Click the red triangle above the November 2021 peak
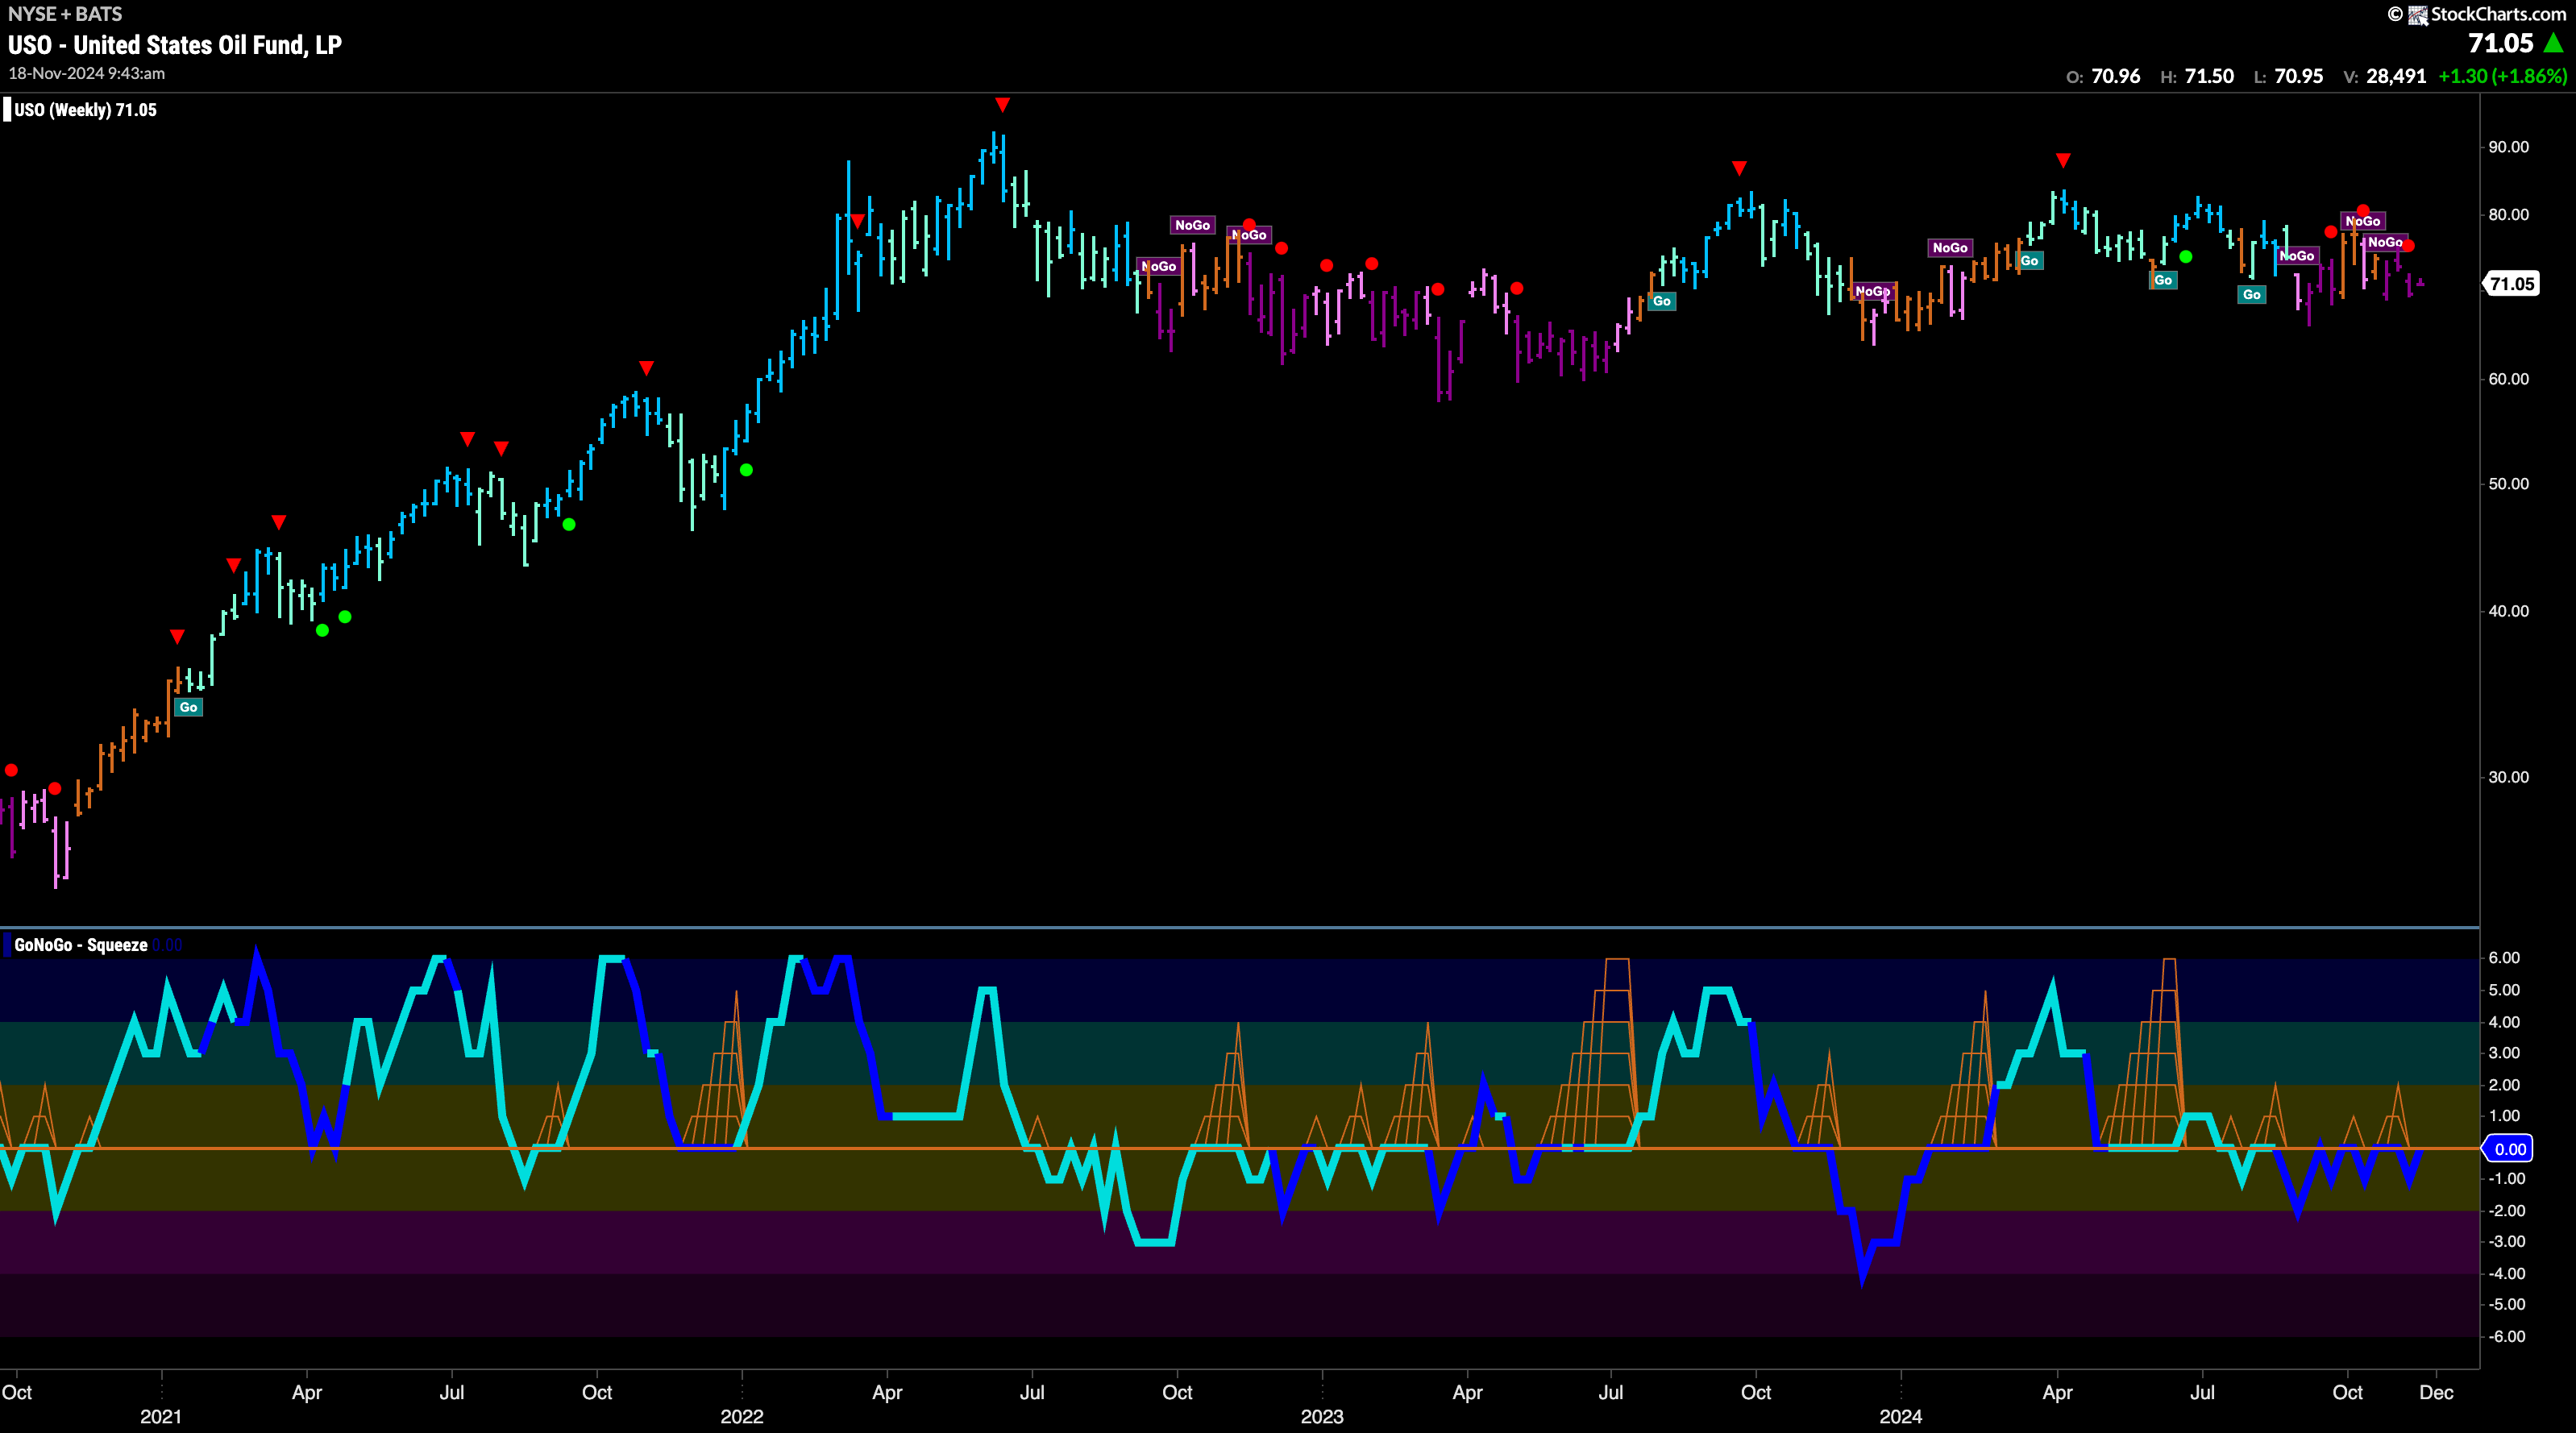Viewport: 2576px width, 1433px height. click(x=646, y=368)
